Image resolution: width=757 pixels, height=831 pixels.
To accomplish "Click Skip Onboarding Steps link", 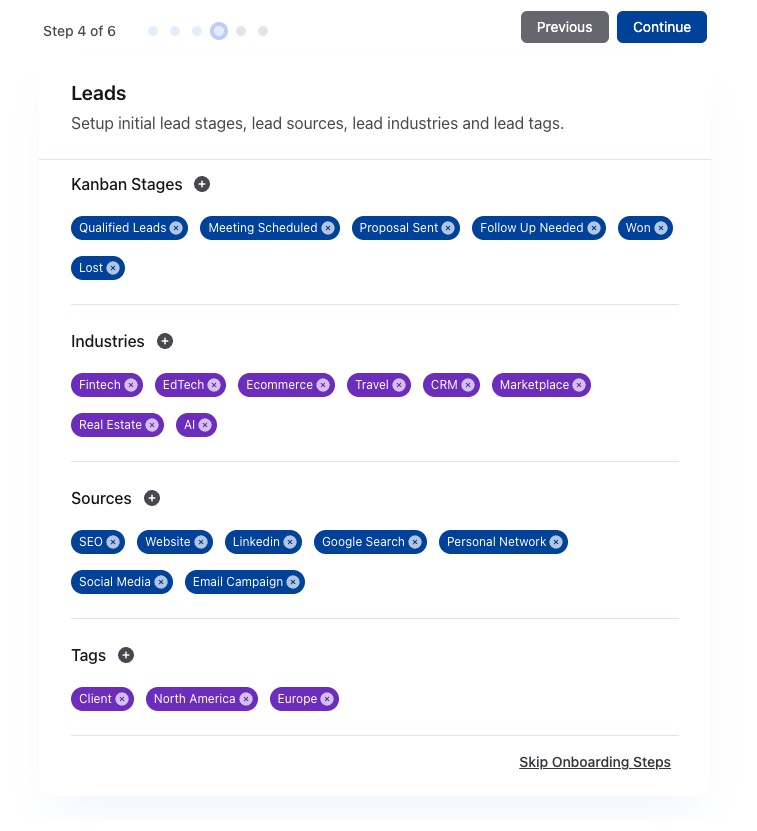I will pos(595,762).
